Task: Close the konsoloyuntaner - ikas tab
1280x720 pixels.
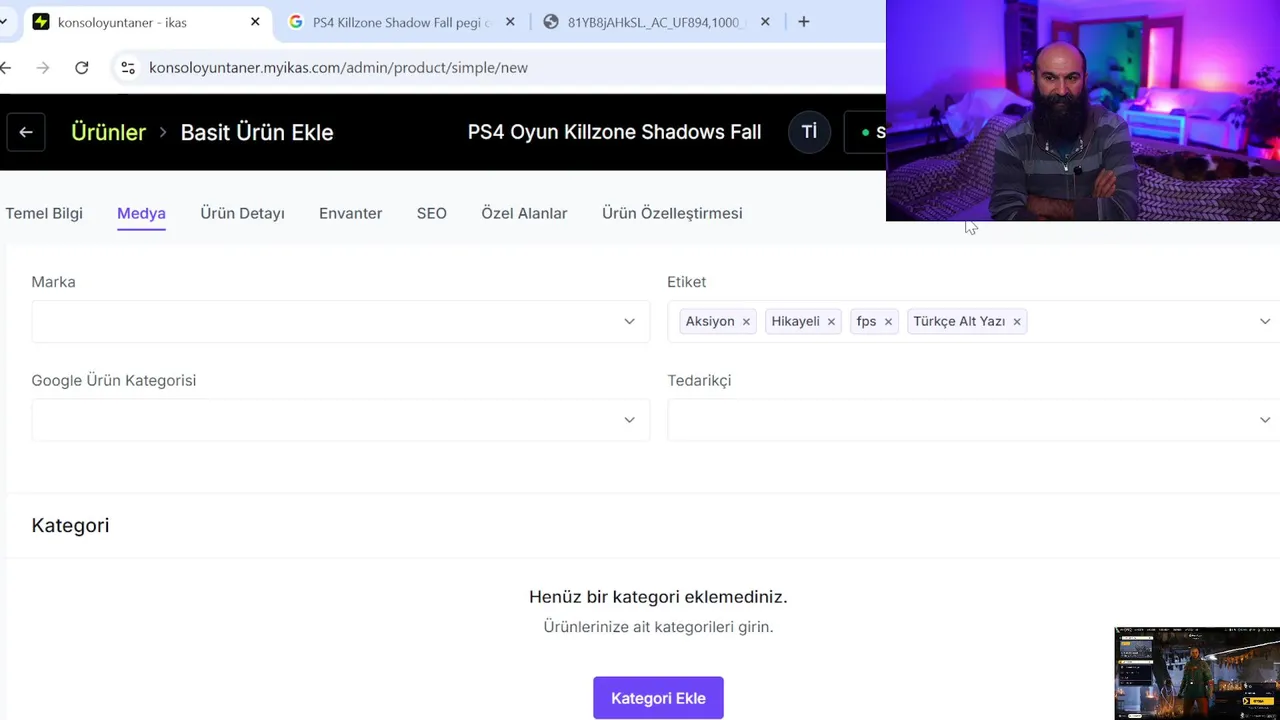Action: 255,22
